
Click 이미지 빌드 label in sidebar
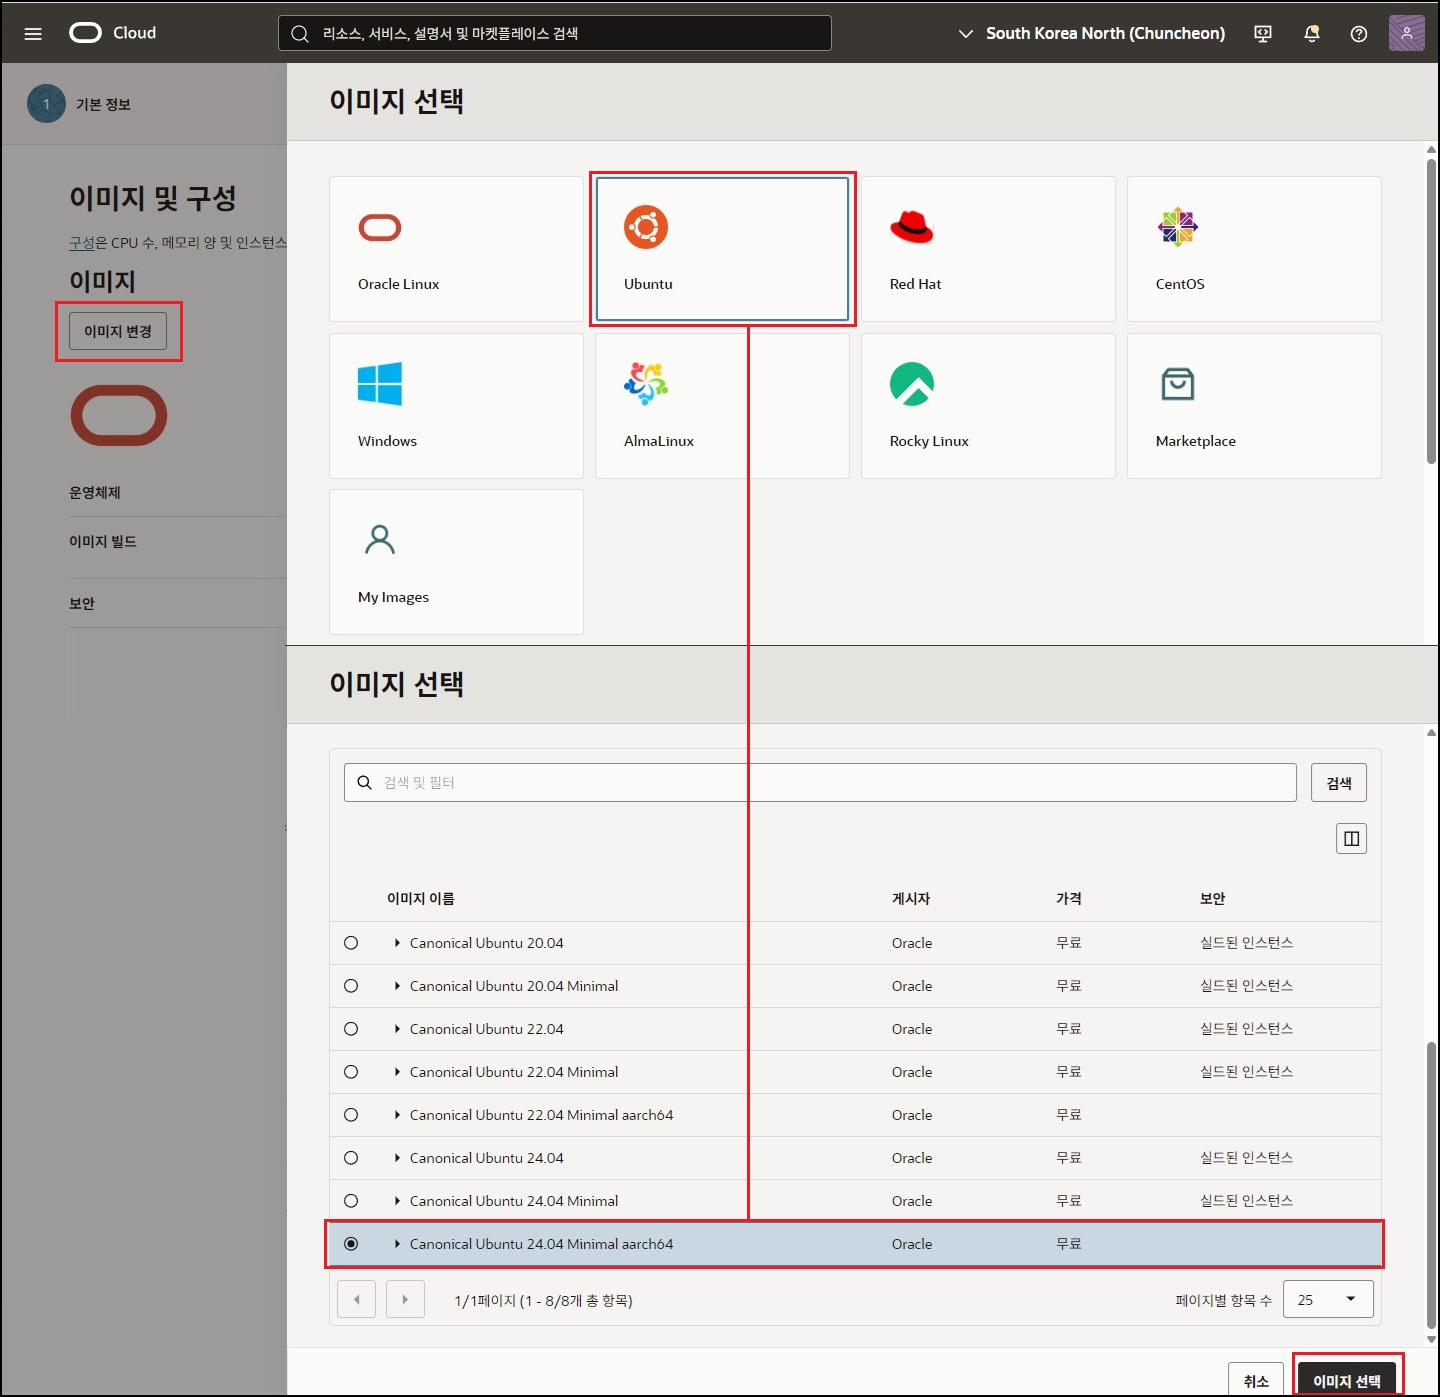click(103, 542)
